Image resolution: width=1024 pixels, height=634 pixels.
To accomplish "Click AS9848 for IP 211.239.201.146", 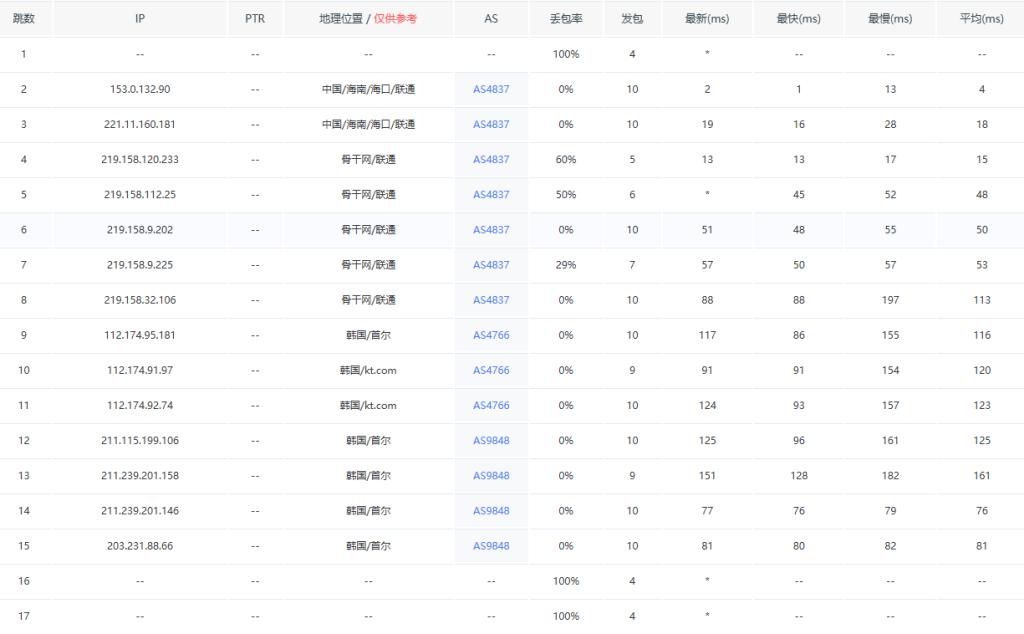I will (x=490, y=510).
